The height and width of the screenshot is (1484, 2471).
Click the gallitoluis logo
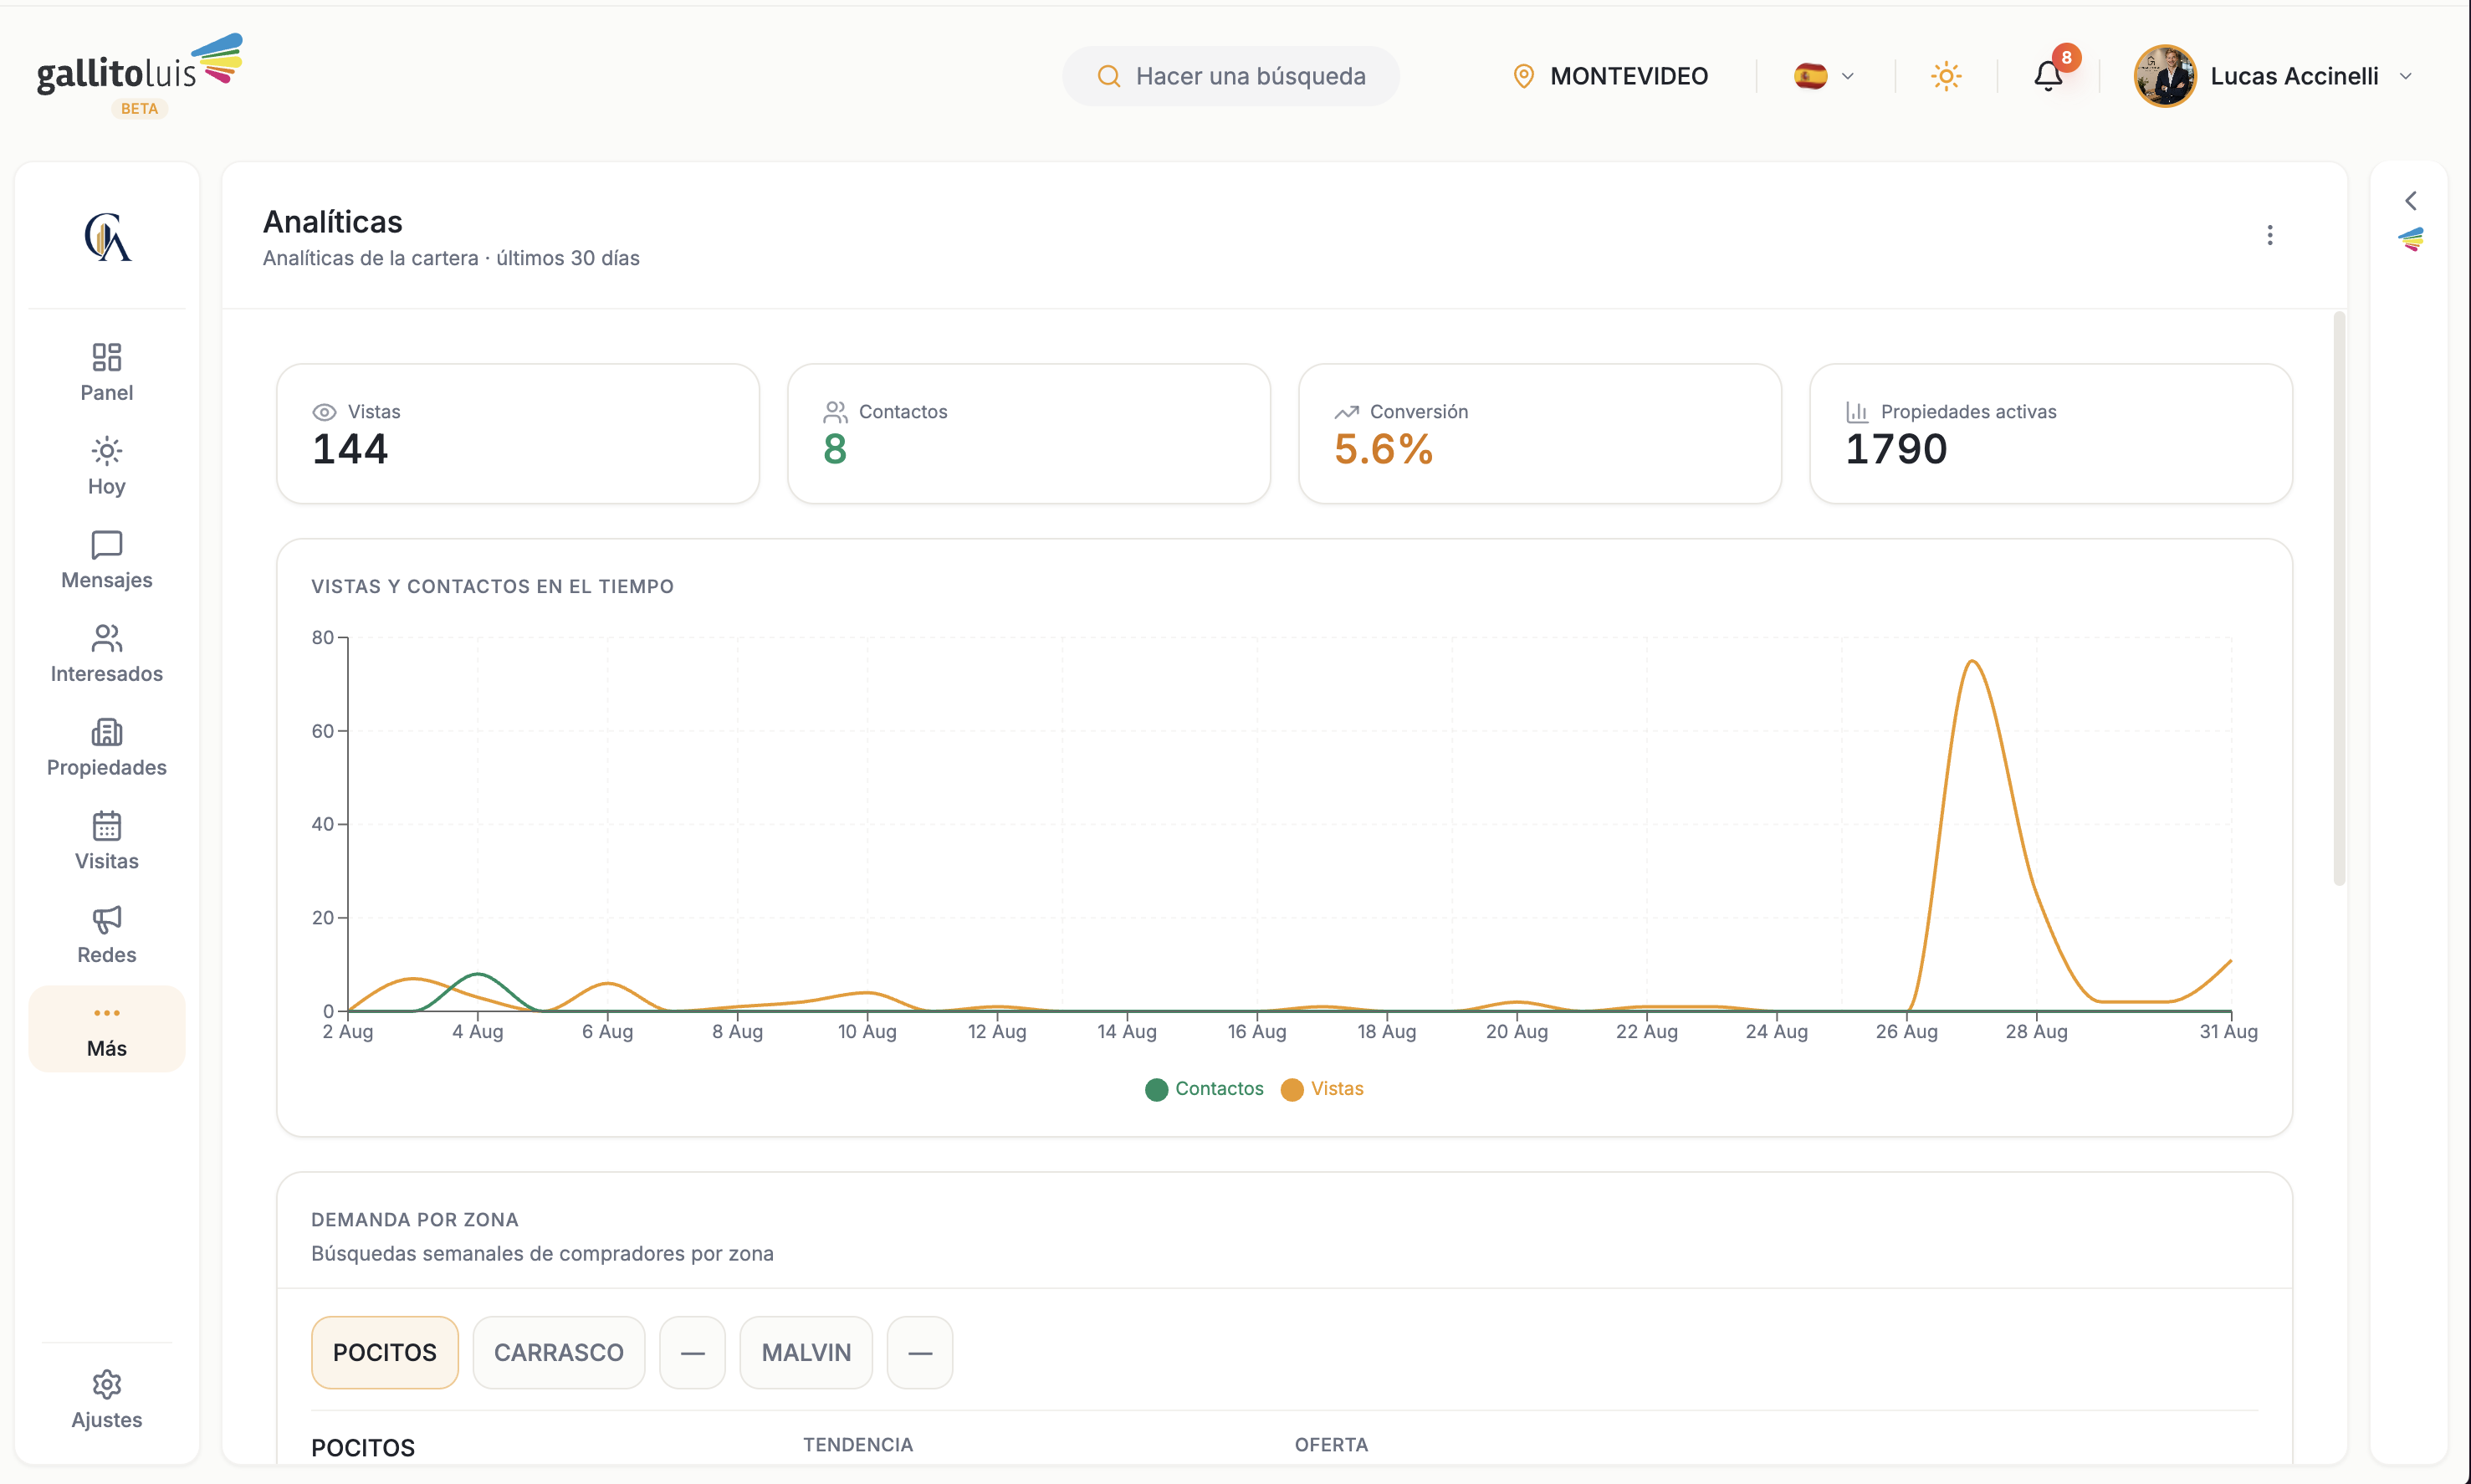[x=140, y=65]
